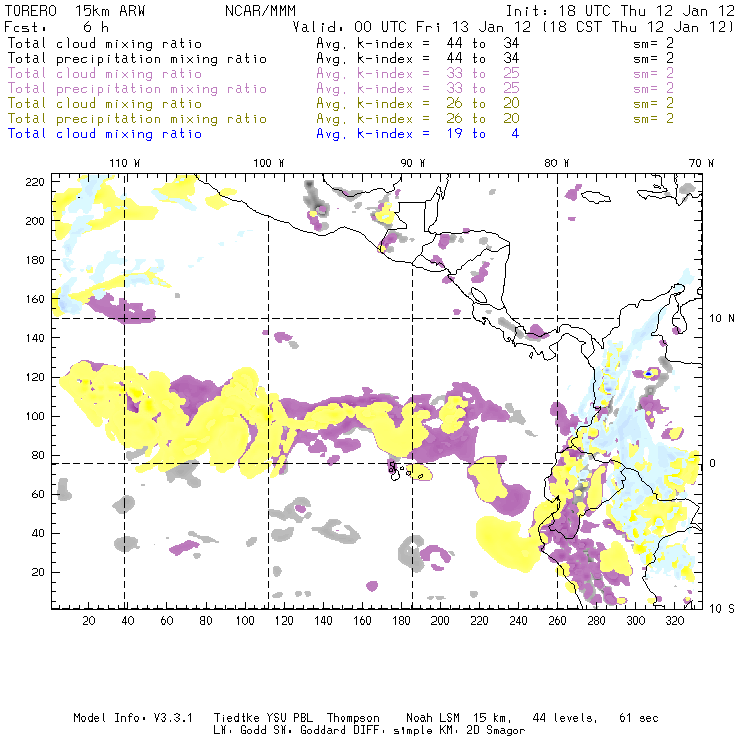Select the olive "Total precipitation mixing ratio" legend row
The width and height of the screenshot is (740, 740).
[341, 118]
